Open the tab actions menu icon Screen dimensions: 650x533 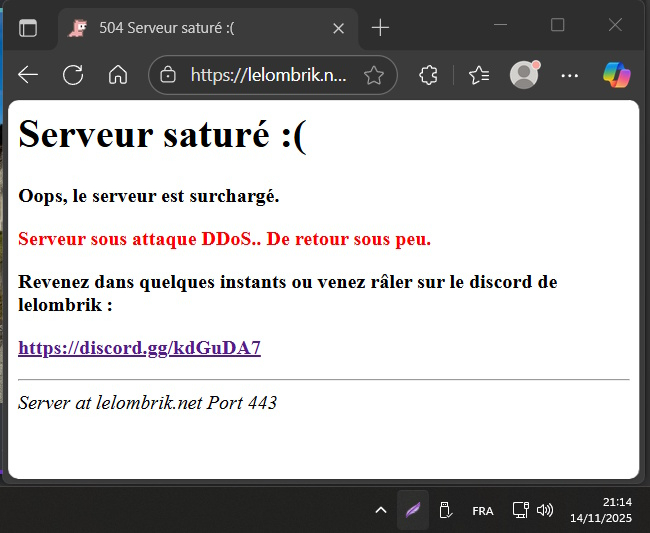click(28, 28)
